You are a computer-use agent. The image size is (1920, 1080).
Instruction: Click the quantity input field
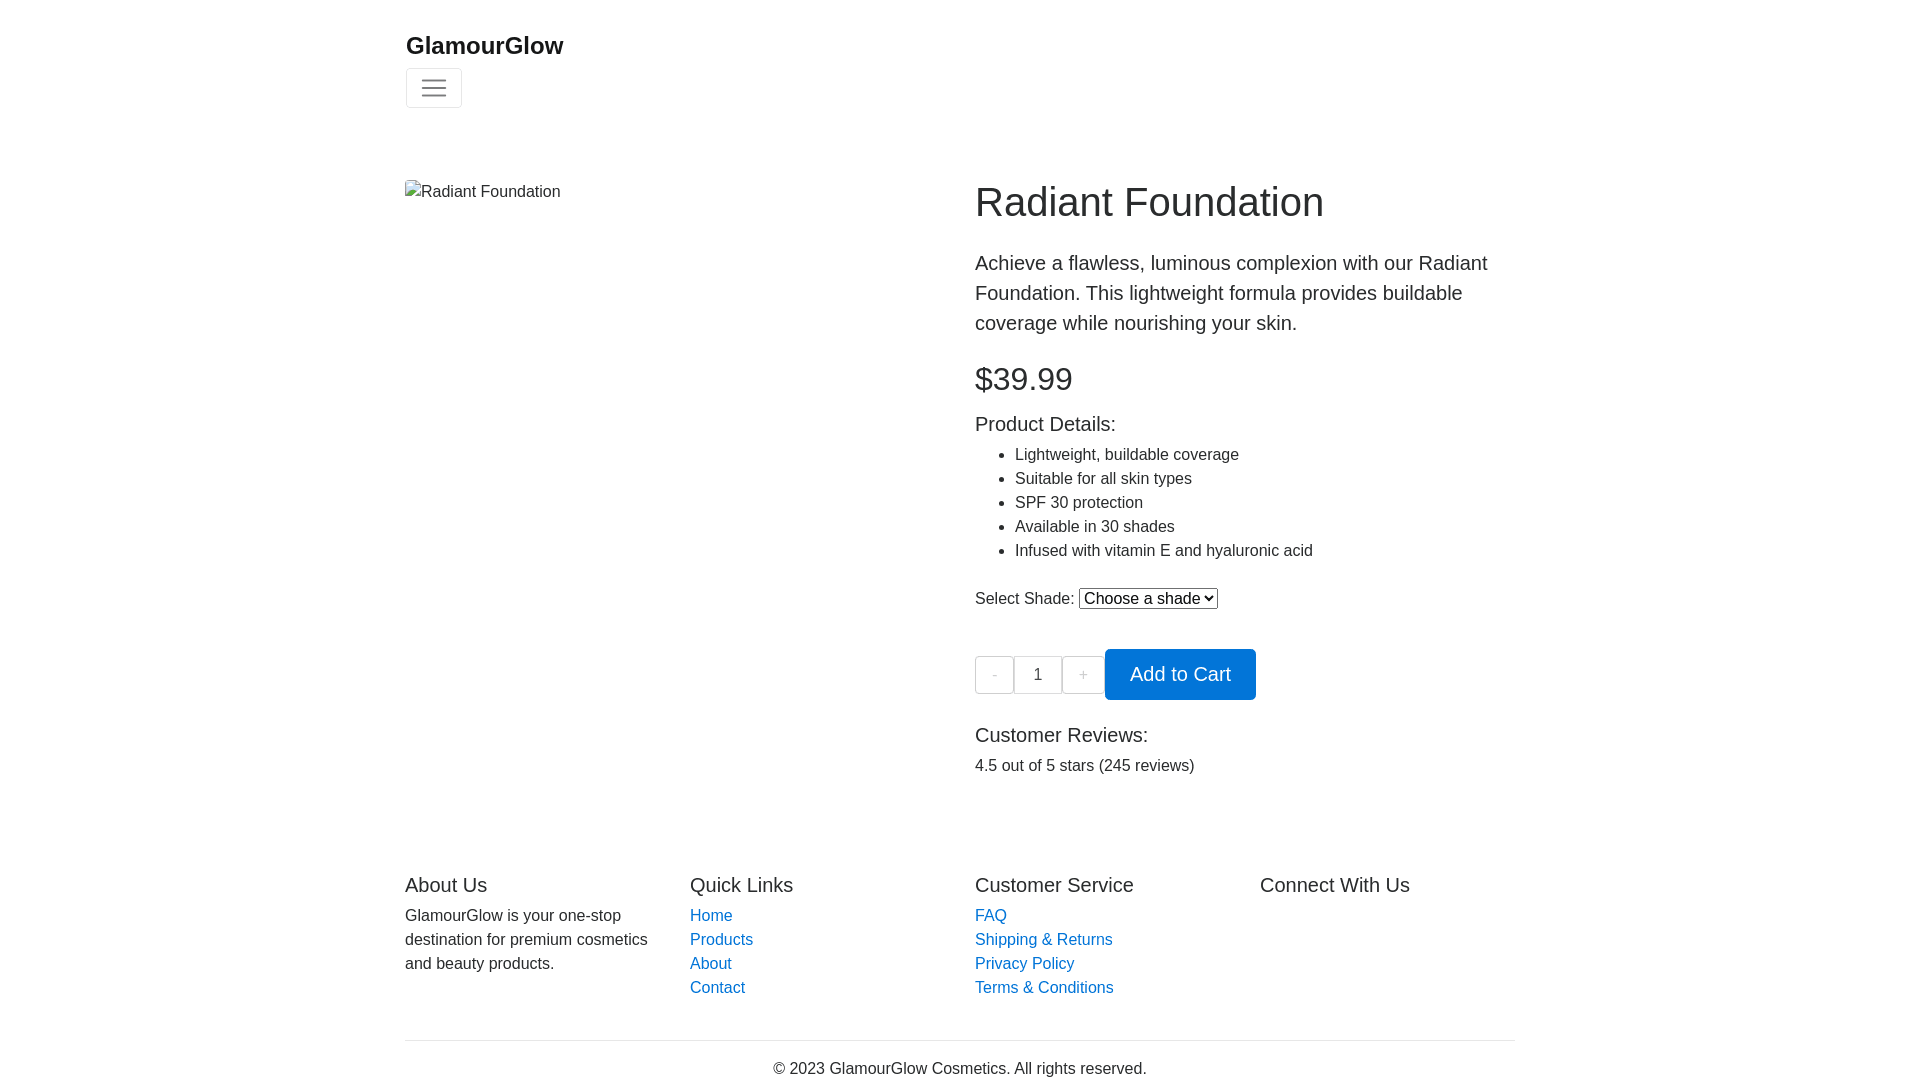[1038, 675]
